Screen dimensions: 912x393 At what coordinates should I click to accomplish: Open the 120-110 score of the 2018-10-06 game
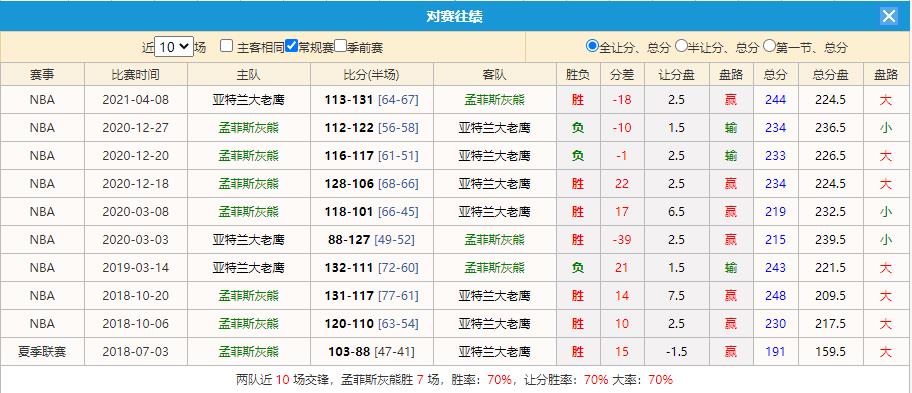pyautogui.click(x=349, y=324)
